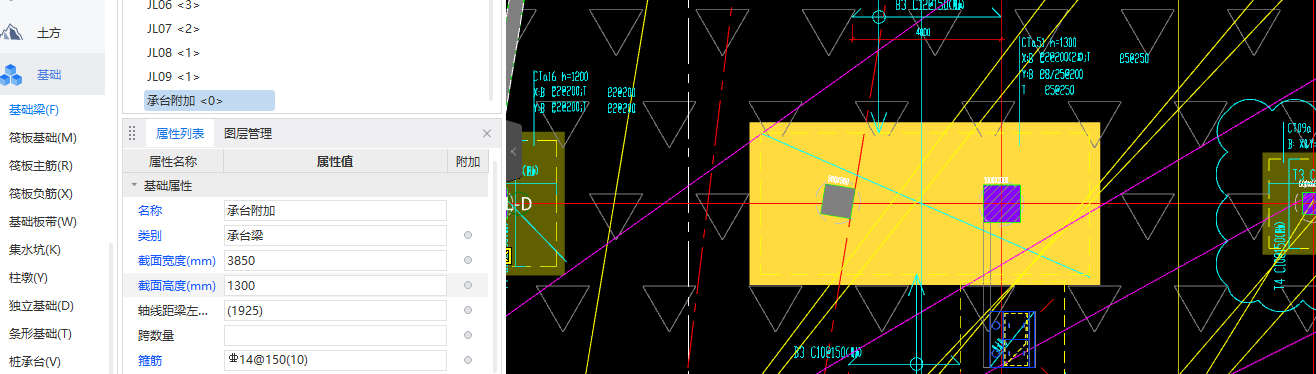This screenshot has width=1316, height=374.
Task: Collapse the 基础属性 group
Action: click(x=135, y=185)
